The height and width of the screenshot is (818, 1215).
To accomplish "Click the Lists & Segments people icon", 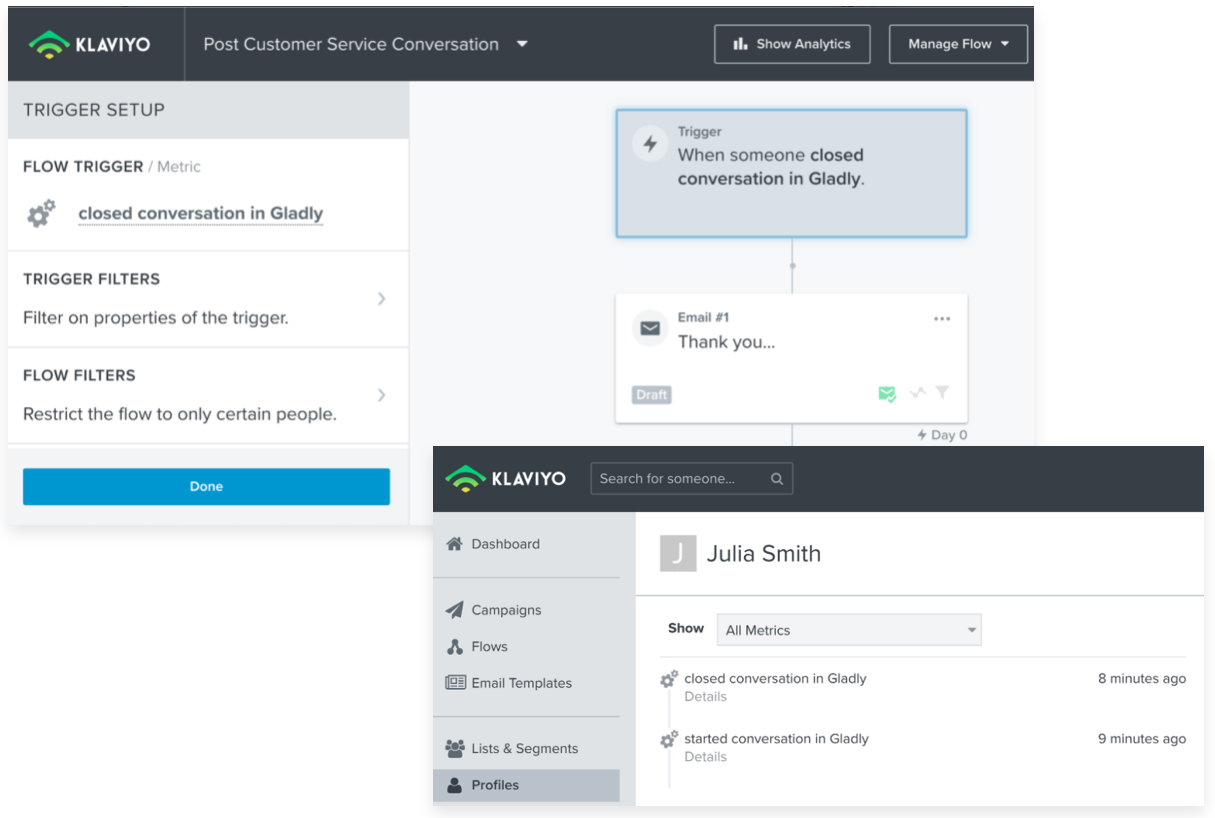I will tap(455, 748).
